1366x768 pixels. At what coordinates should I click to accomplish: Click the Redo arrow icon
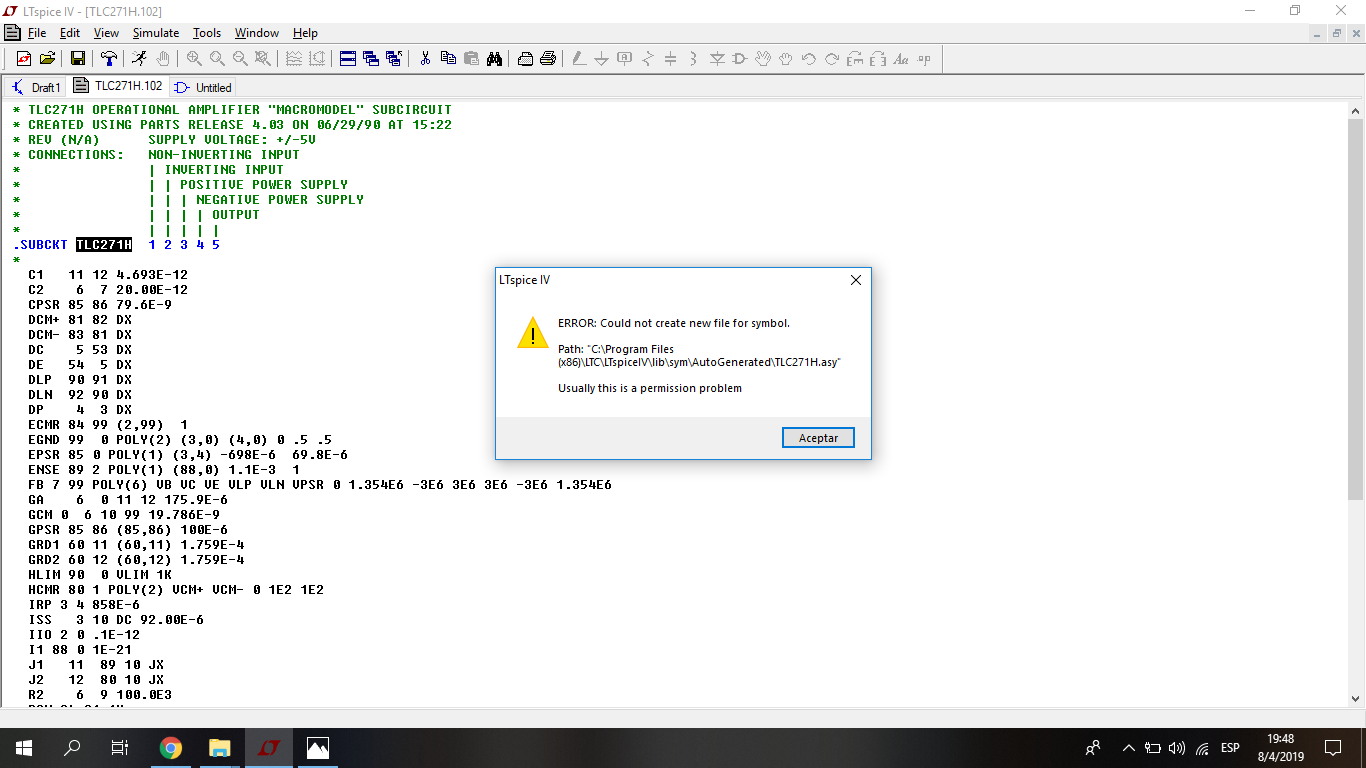832,59
